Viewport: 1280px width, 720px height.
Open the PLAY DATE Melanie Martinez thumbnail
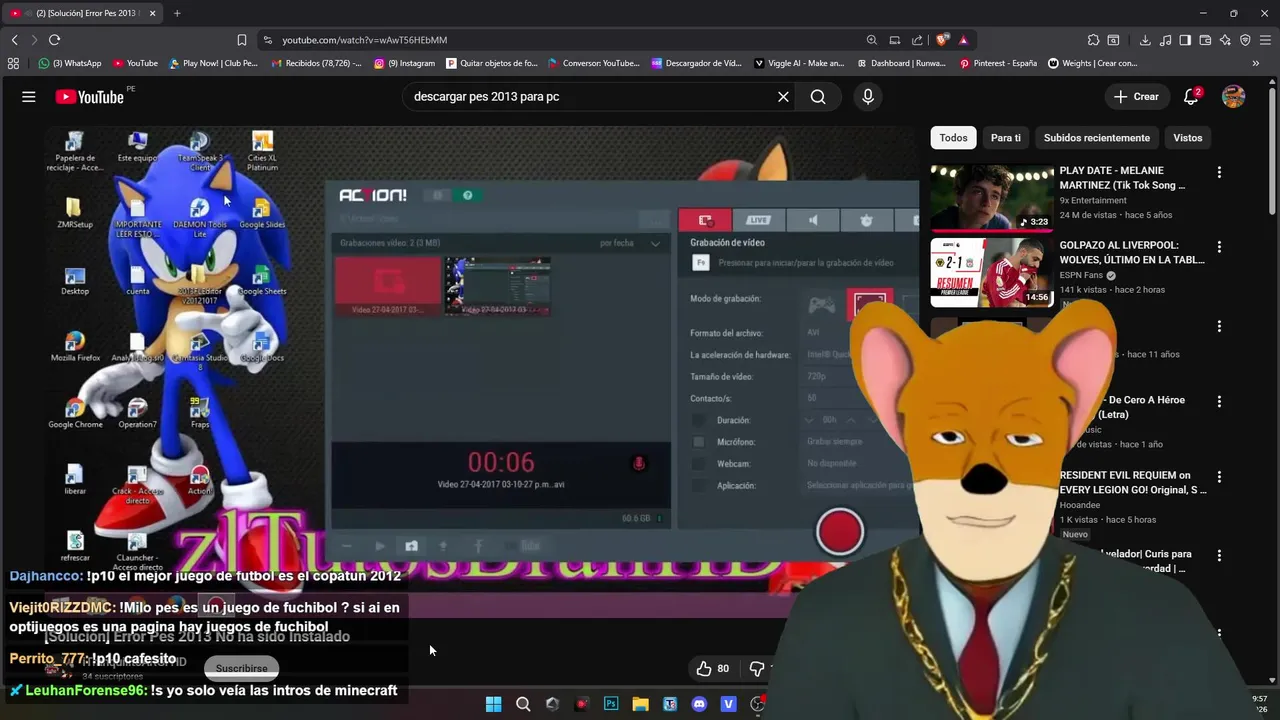pos(992,197)
